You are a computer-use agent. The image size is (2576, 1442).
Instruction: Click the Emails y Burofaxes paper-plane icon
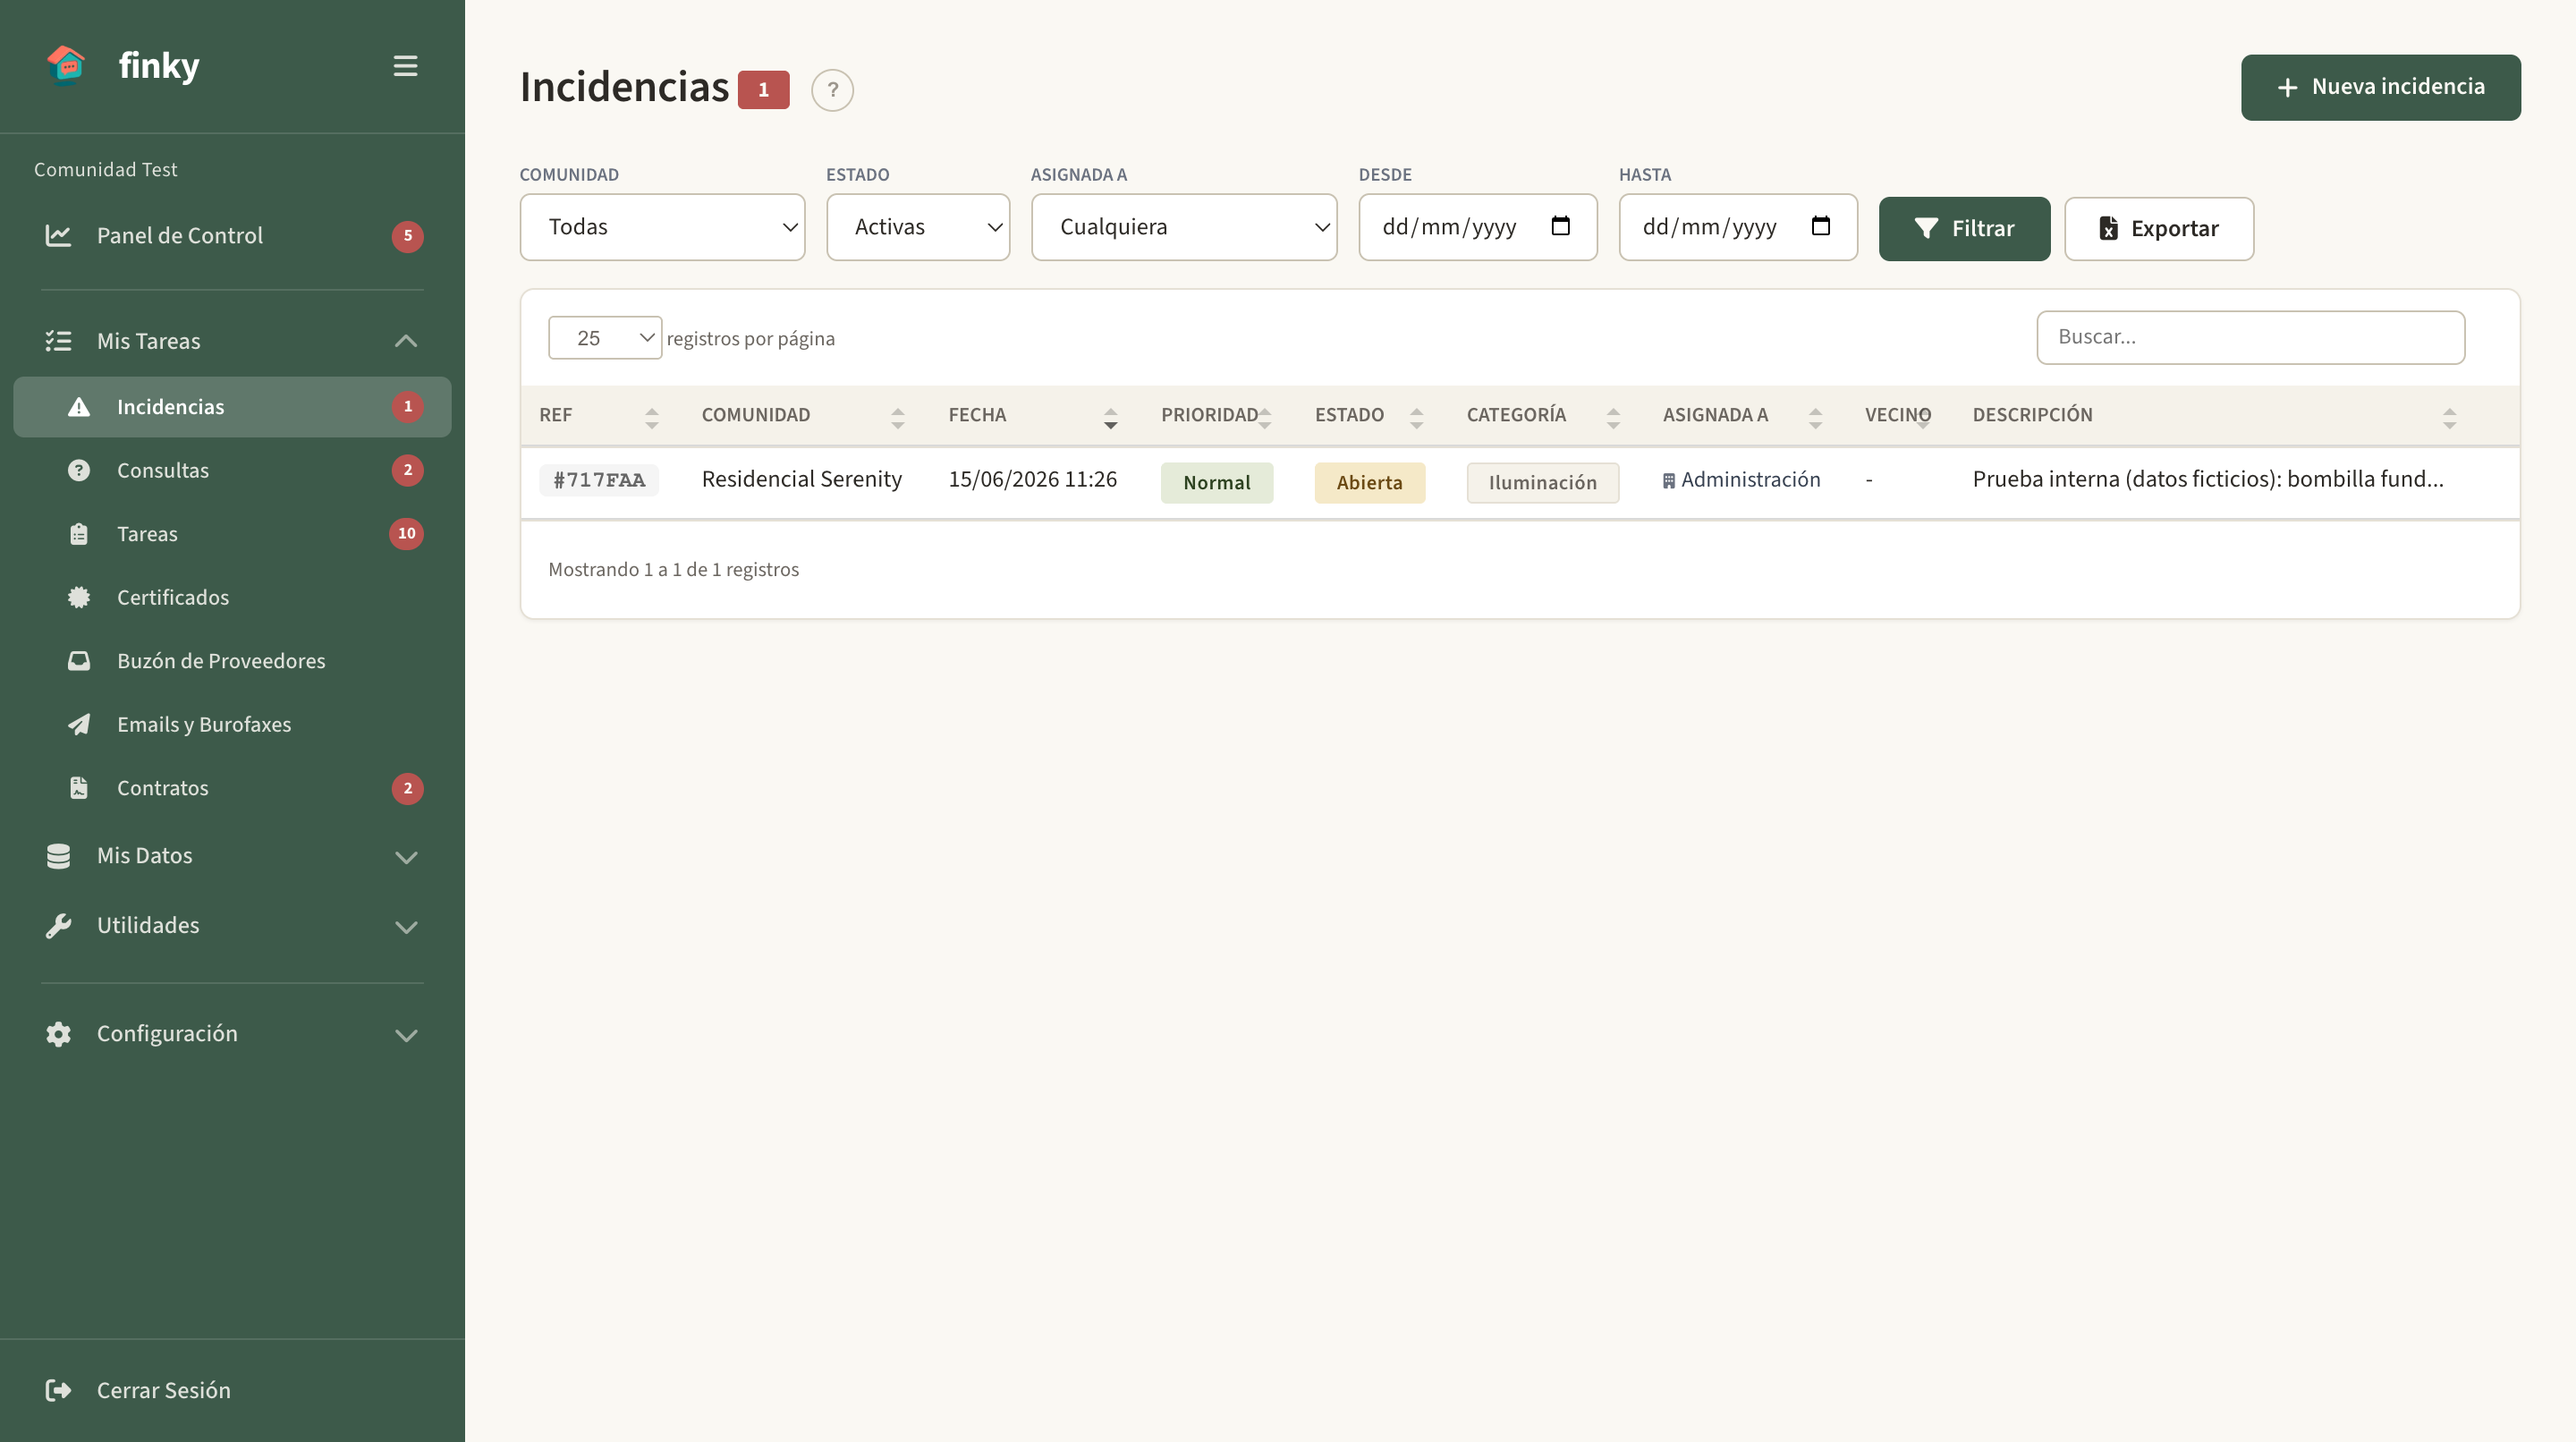(x=79, y=724)
